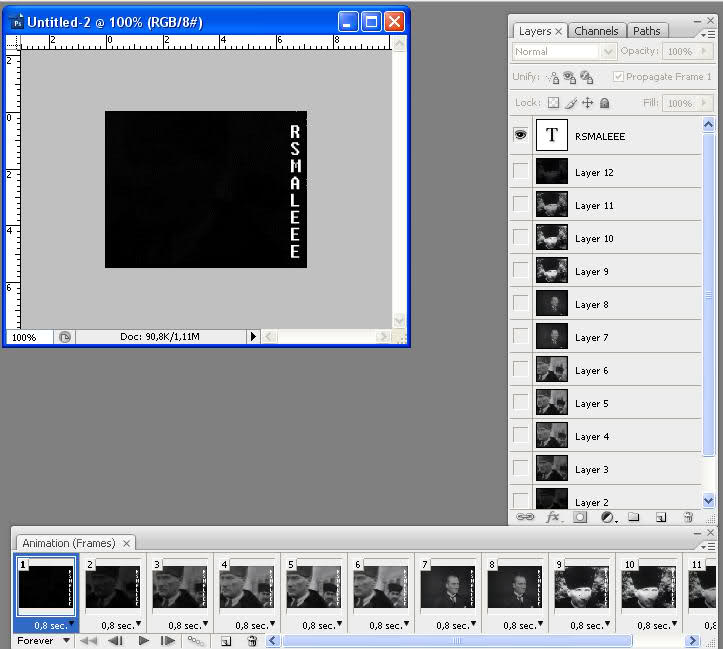
Task: Add a layer mask
Action: 580,517
